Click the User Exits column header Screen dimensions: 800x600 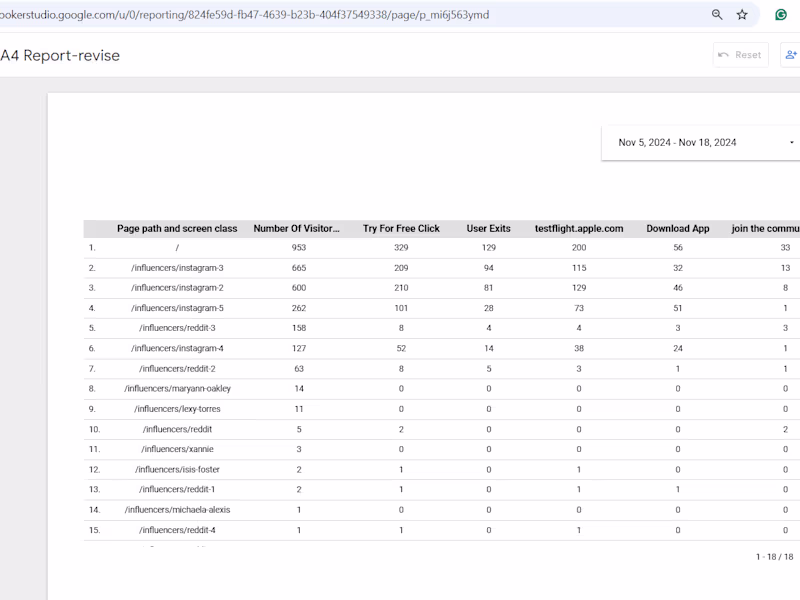pos(488,229)
